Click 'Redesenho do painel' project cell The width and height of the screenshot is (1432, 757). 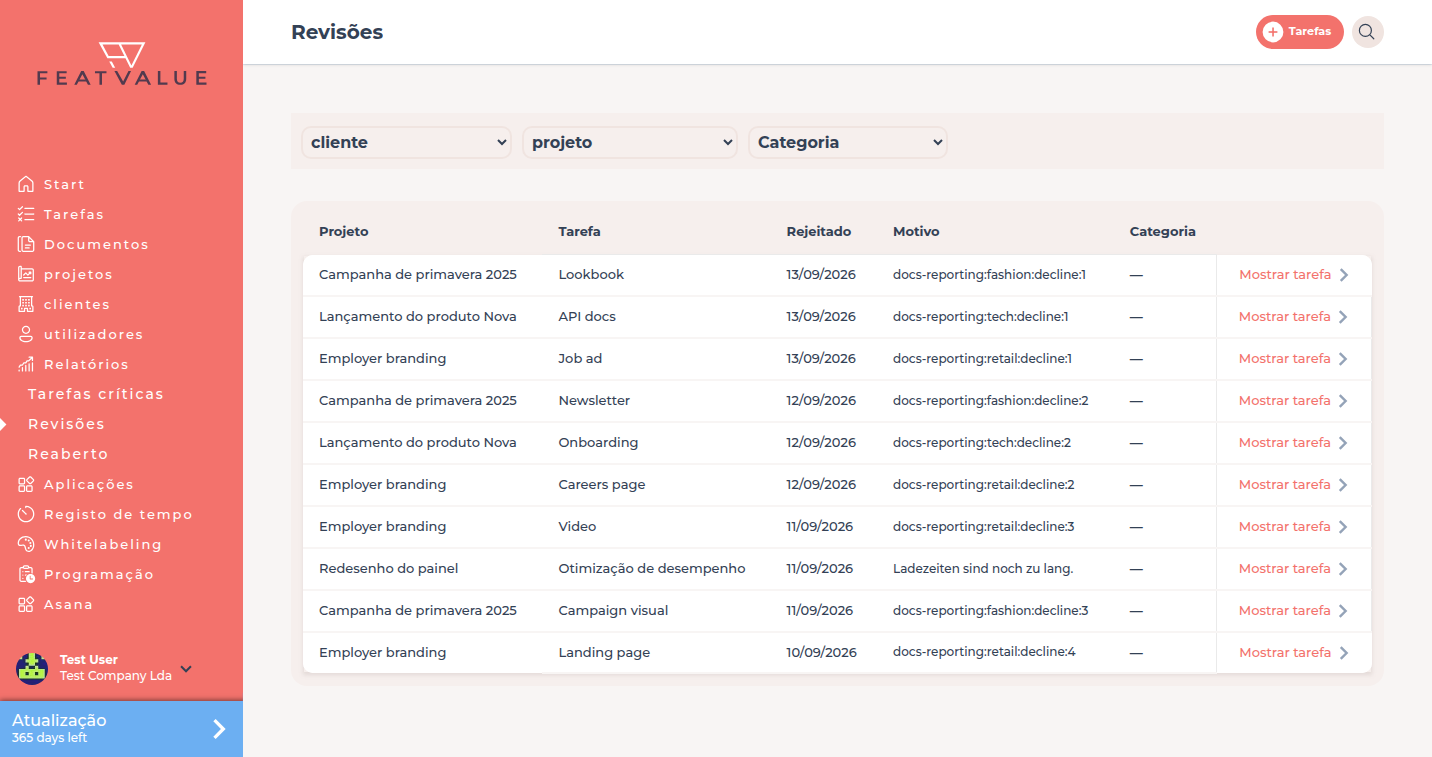[x=389, y=569]
